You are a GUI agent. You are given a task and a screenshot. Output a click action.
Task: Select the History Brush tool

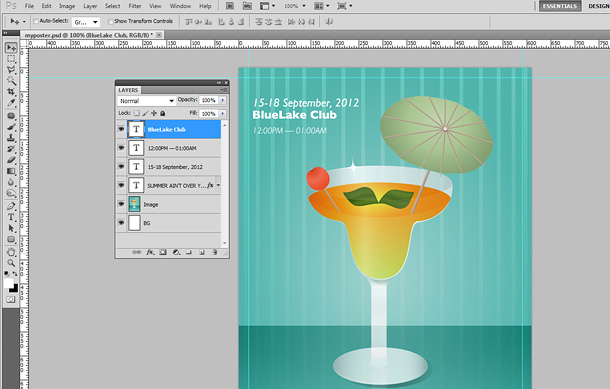click(x=11, y=149)
